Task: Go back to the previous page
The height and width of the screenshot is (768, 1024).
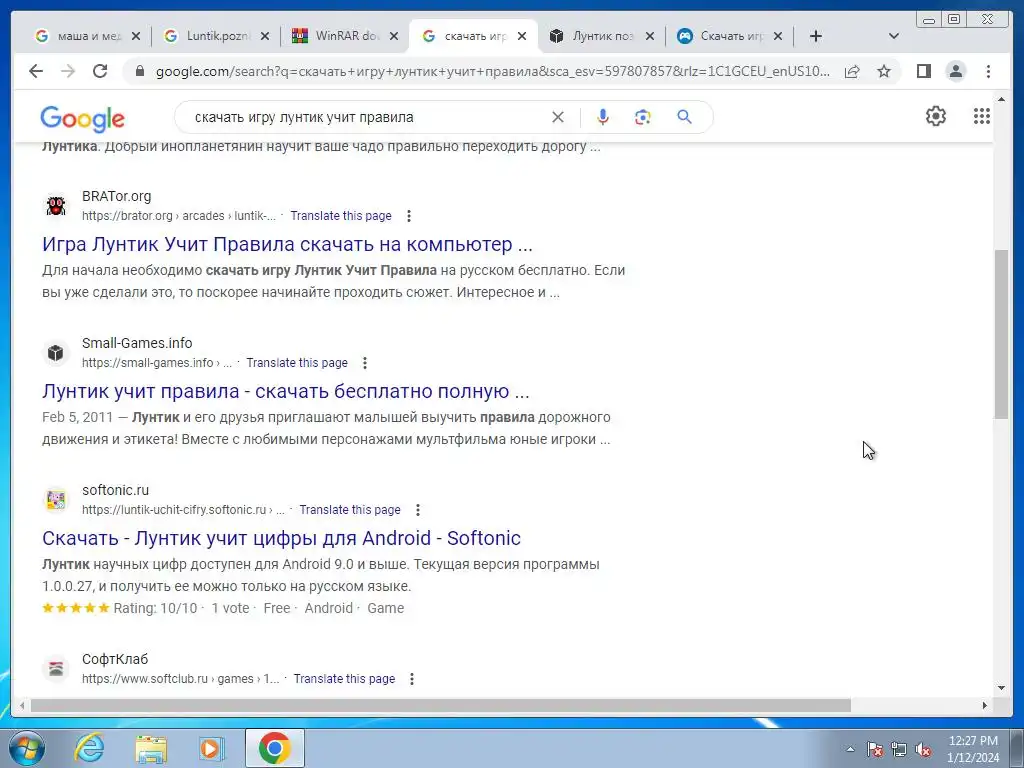Action: pos(36,71)
